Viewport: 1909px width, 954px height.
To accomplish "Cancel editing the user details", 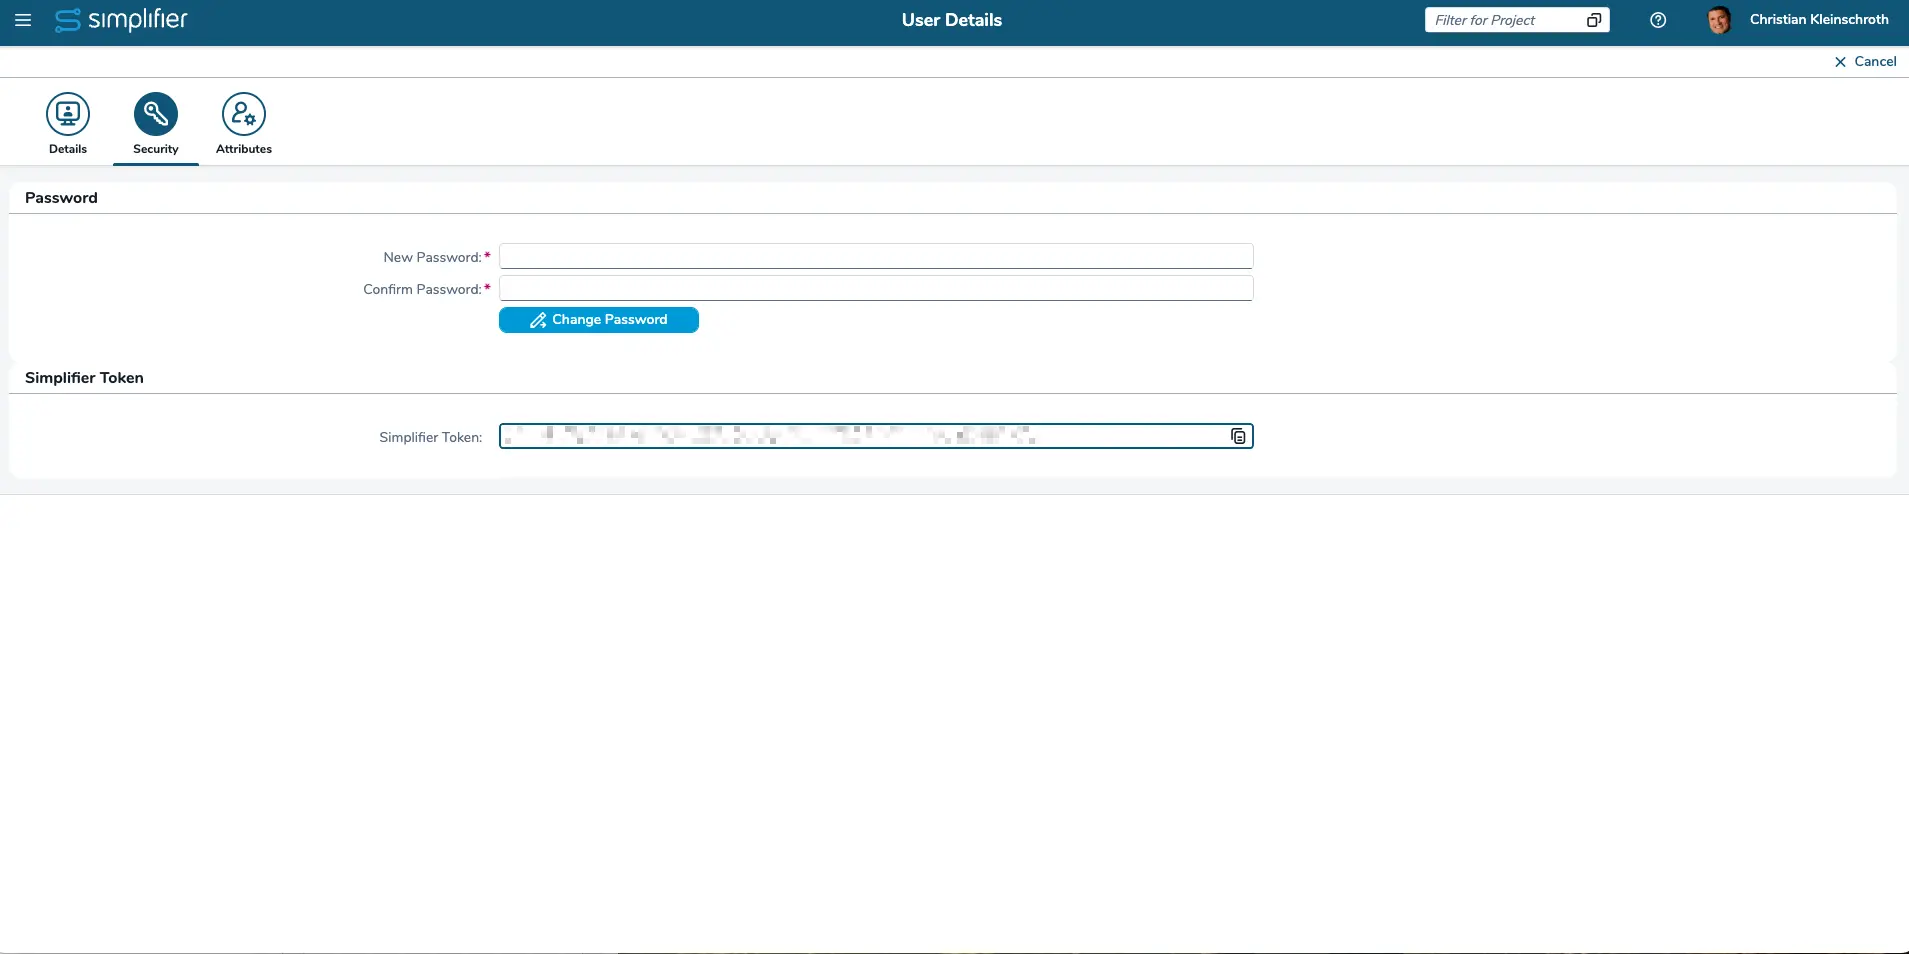I will (1865, 62).
